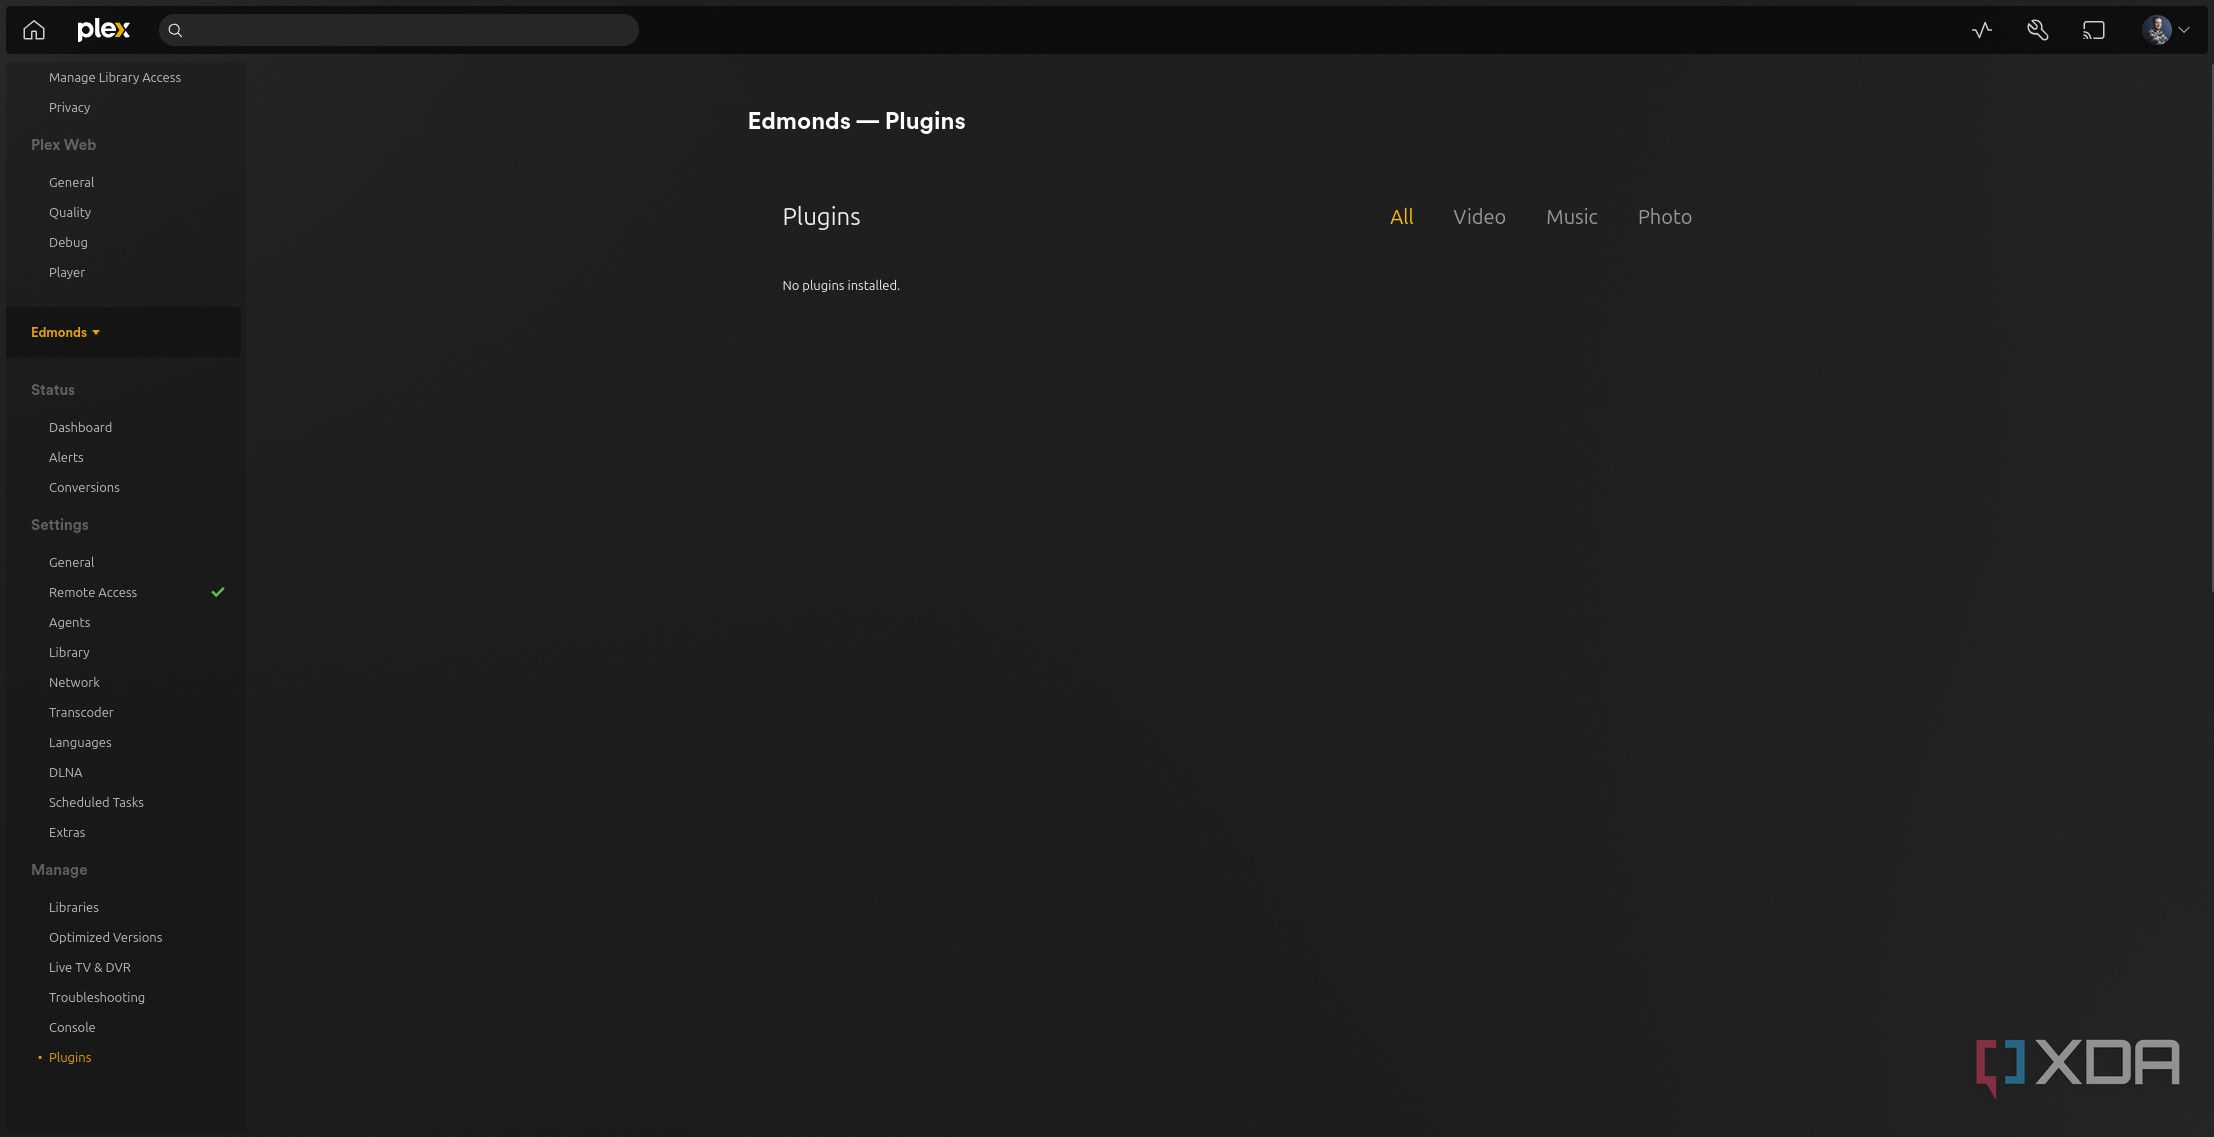The height and width of the screenshot is (1137, 2214).
Task: Open the server Dashboard page
Action: click(x=80, y=427)
